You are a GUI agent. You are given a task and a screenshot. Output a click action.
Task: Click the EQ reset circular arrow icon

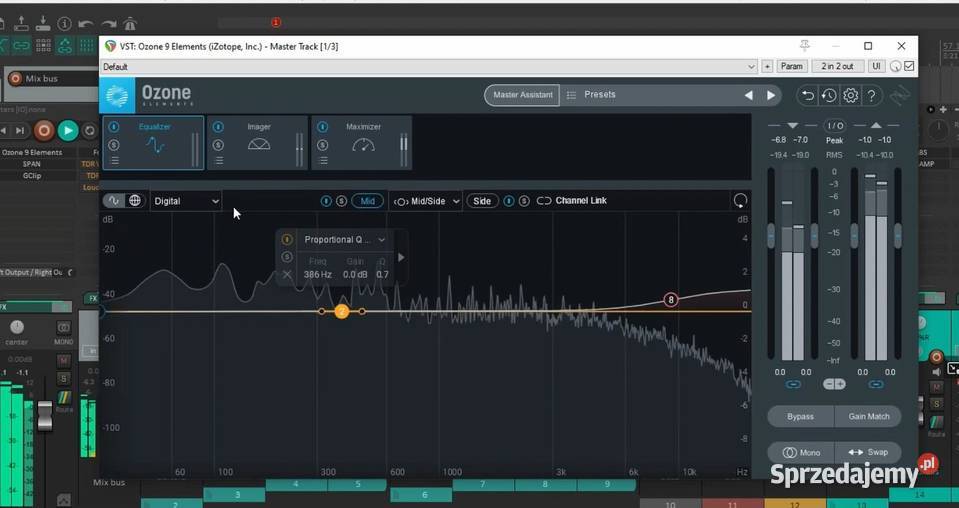(740, 201)
